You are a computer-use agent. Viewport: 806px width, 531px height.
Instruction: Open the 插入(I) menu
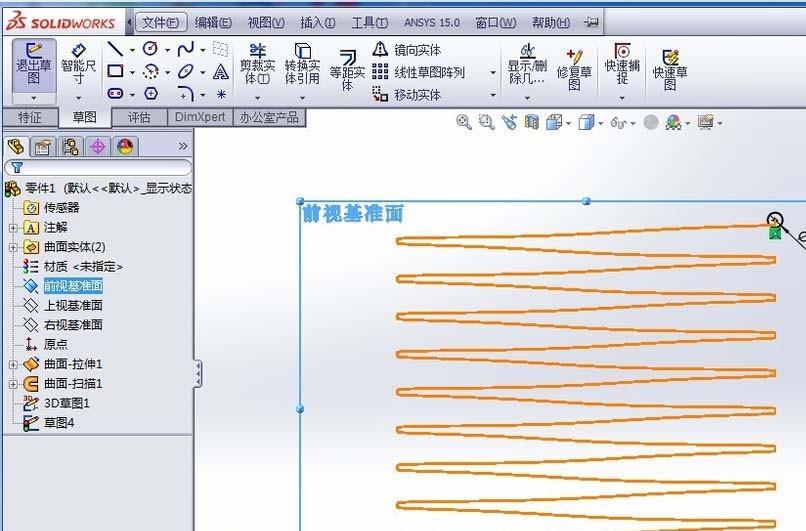click(x=318, y=23)
